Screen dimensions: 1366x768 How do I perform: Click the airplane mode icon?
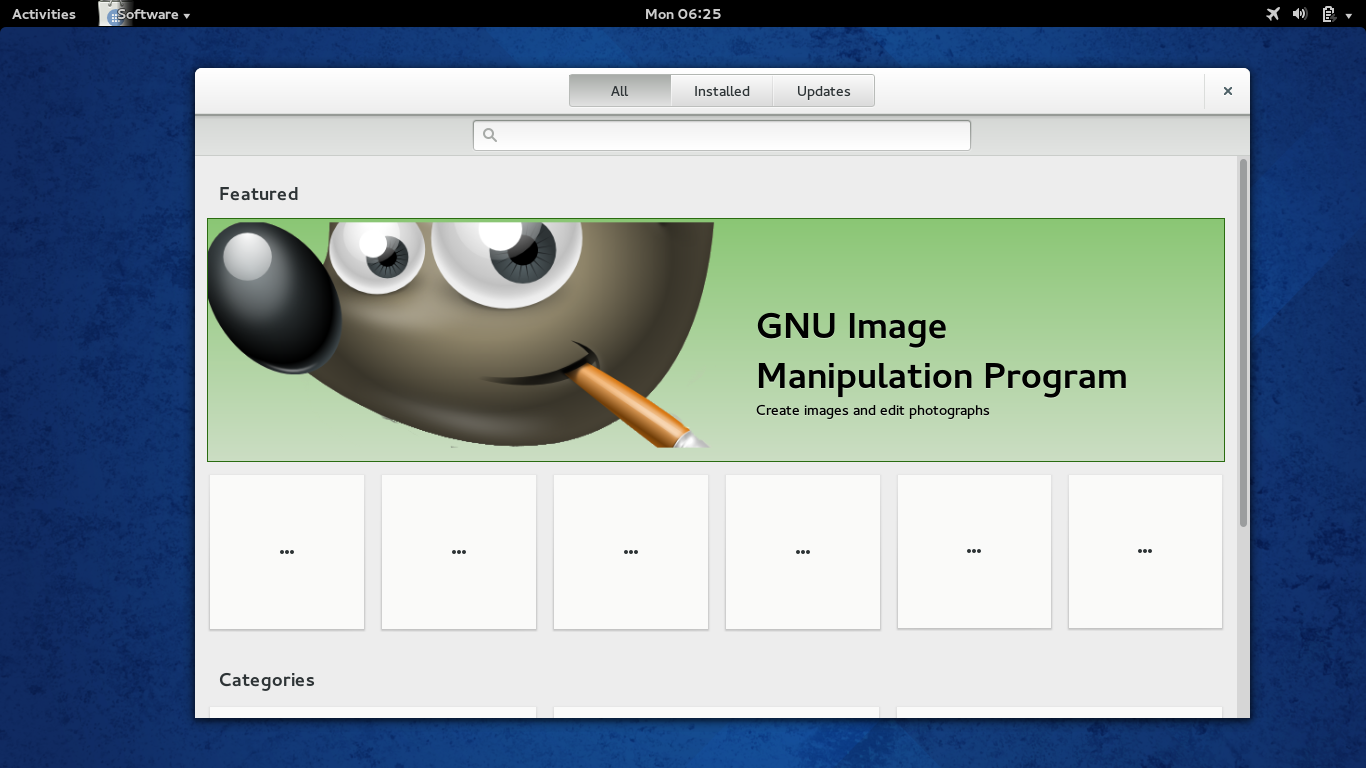point(1272,14)
